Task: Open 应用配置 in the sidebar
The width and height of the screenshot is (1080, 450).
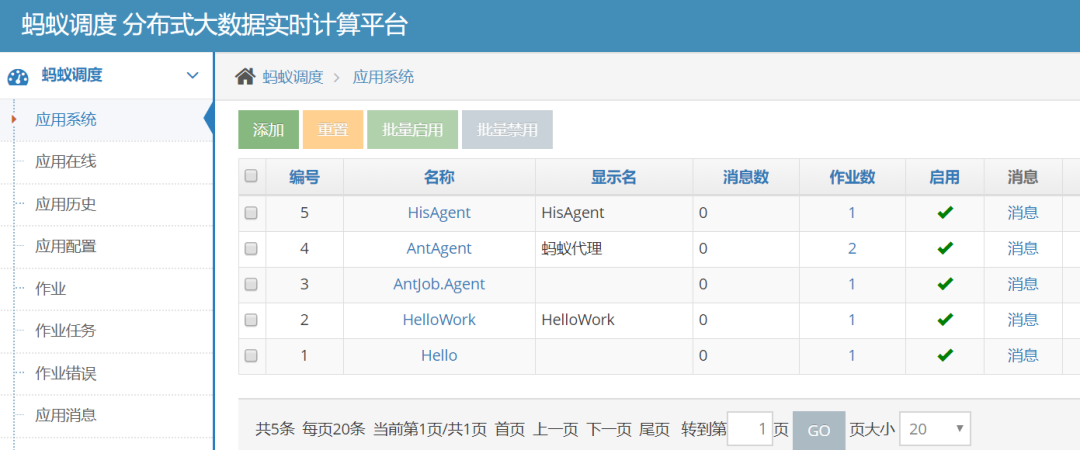Action: pyautogui.click(x=66, y=247)
